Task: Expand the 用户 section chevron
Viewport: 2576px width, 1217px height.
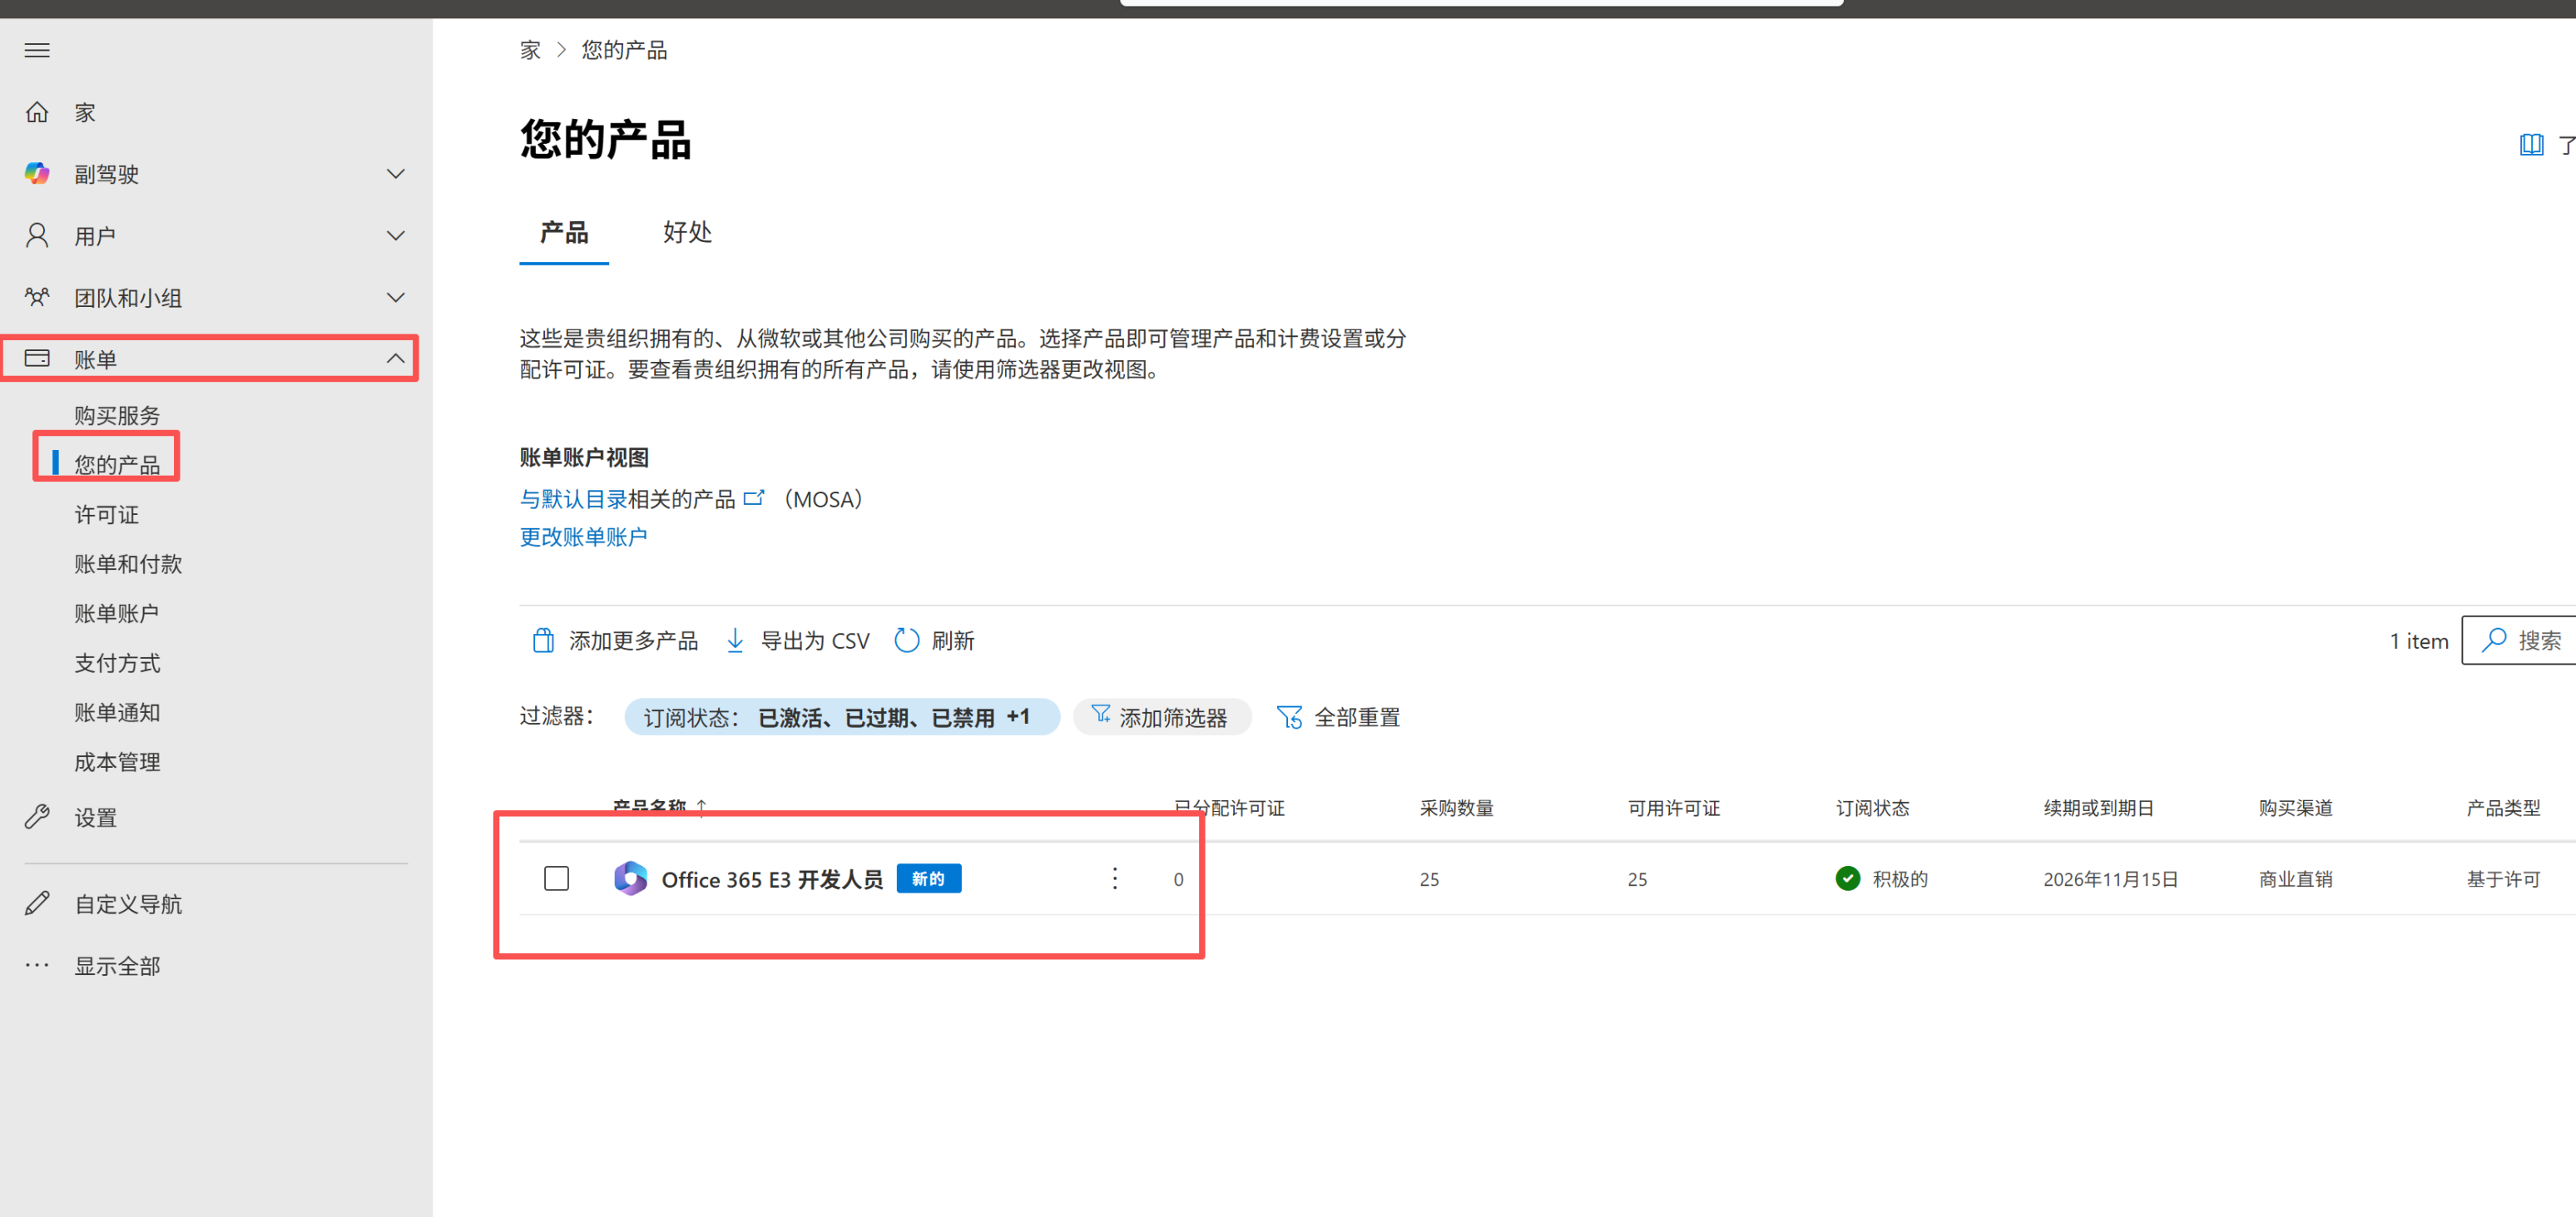Action: [395, 236]
